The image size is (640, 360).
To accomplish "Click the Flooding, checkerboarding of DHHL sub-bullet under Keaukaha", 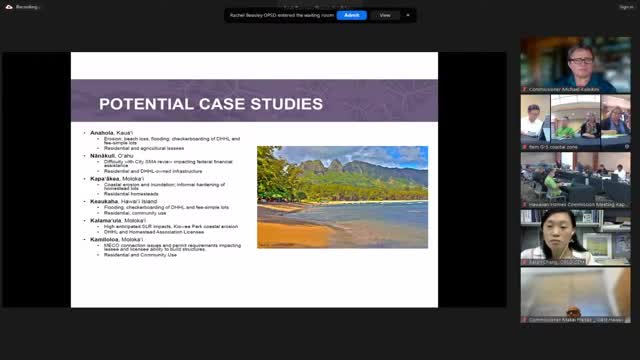I will point(167,207).
